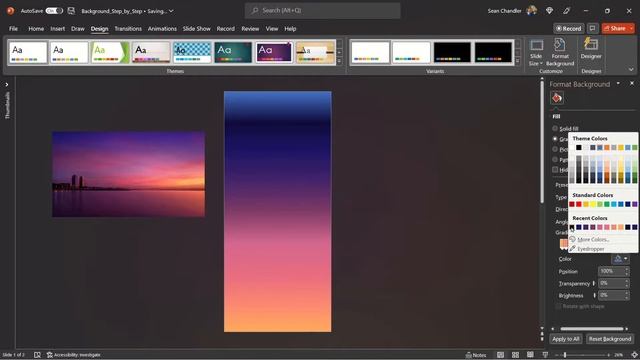Select the Fill paint bucket tab icon
Image resolution: width=640 pixels, height=360 pixels.
[557, 98]
